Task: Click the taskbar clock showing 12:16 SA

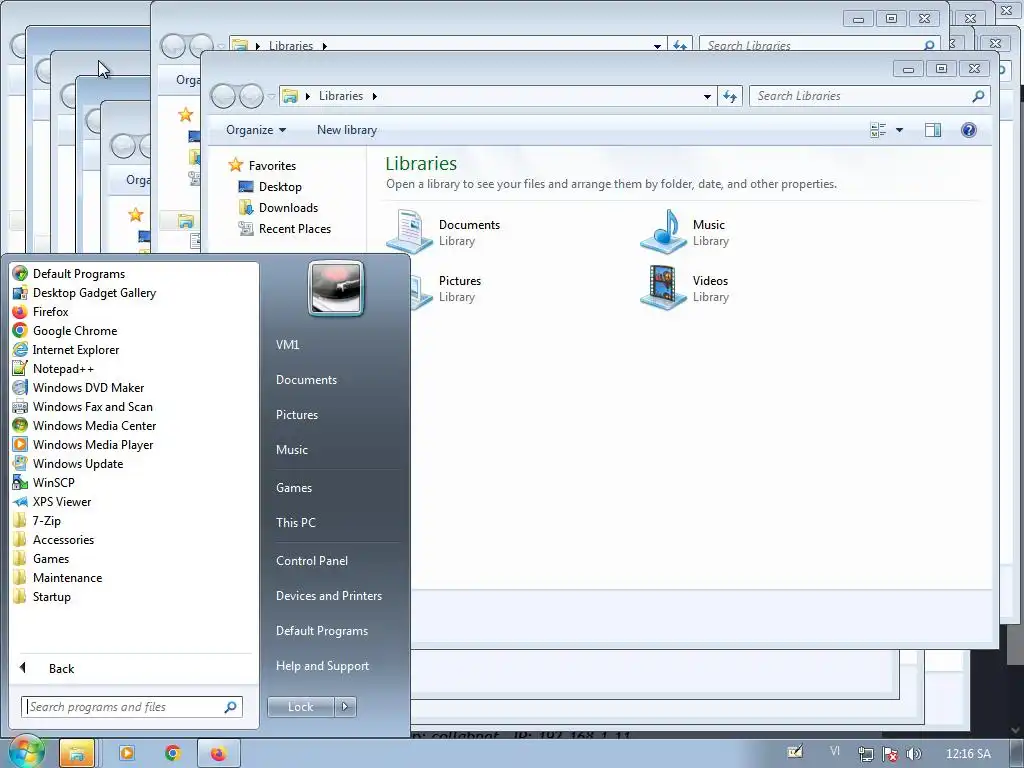Action: [x=968, y=754]
